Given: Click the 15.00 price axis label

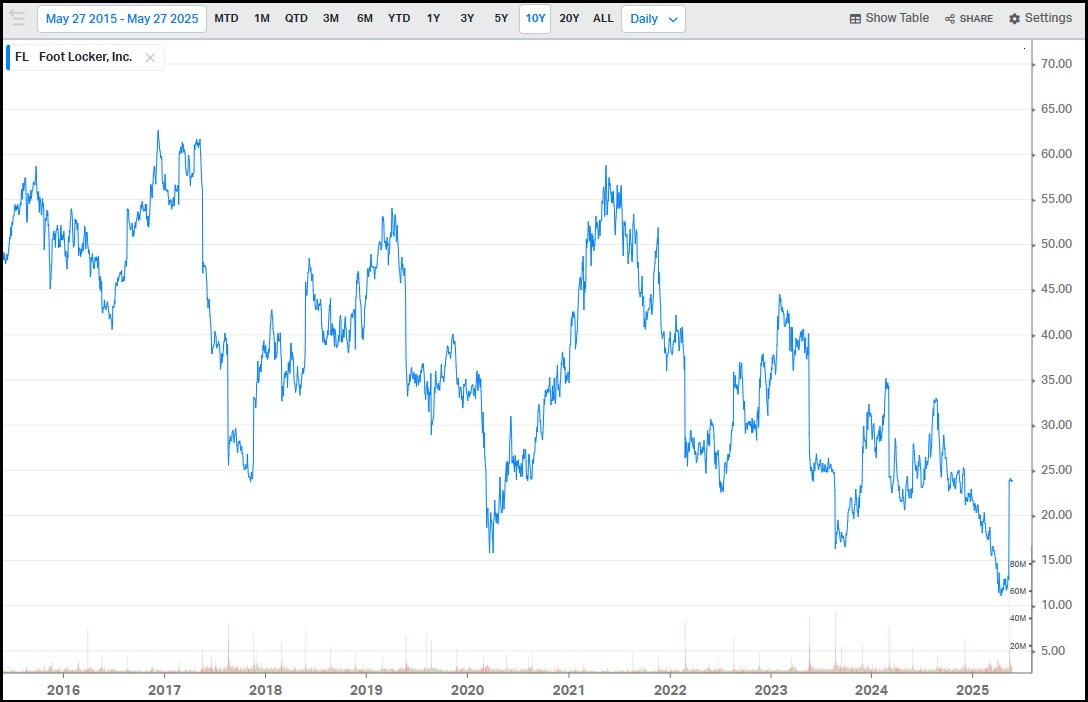Looking at the screenshot, I should pos(1056,560).
